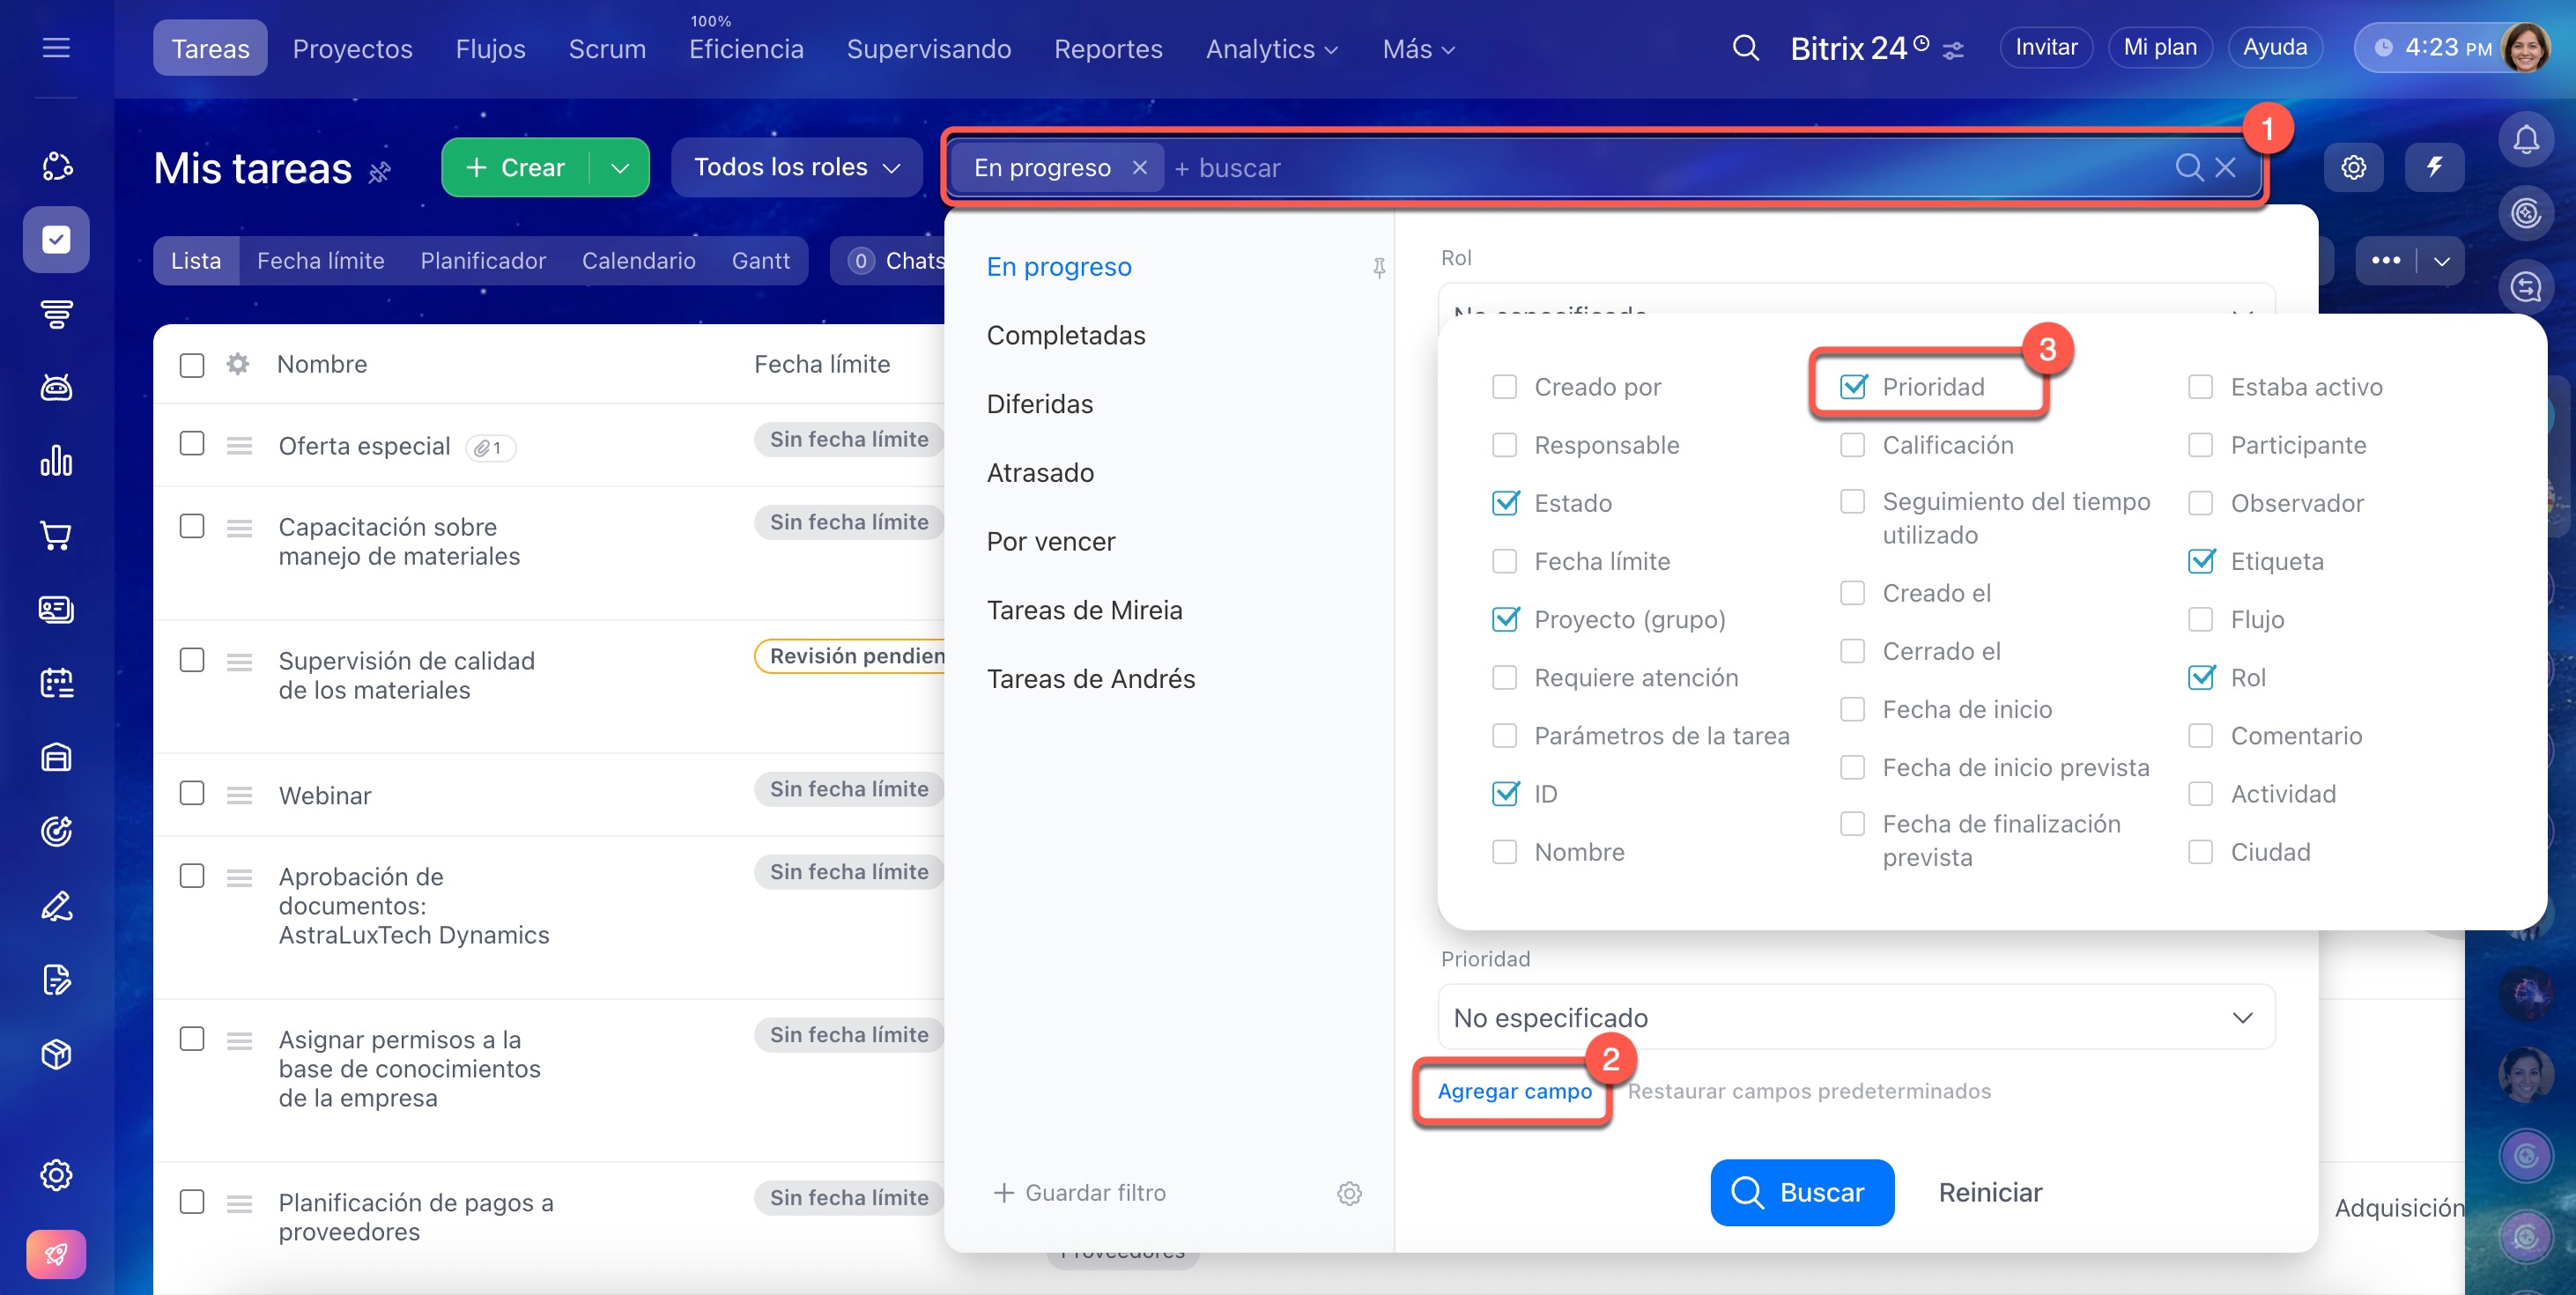2576x1295 pixels.
Task: Open the lightning bolt automation icon
Action: point(2433,167)
